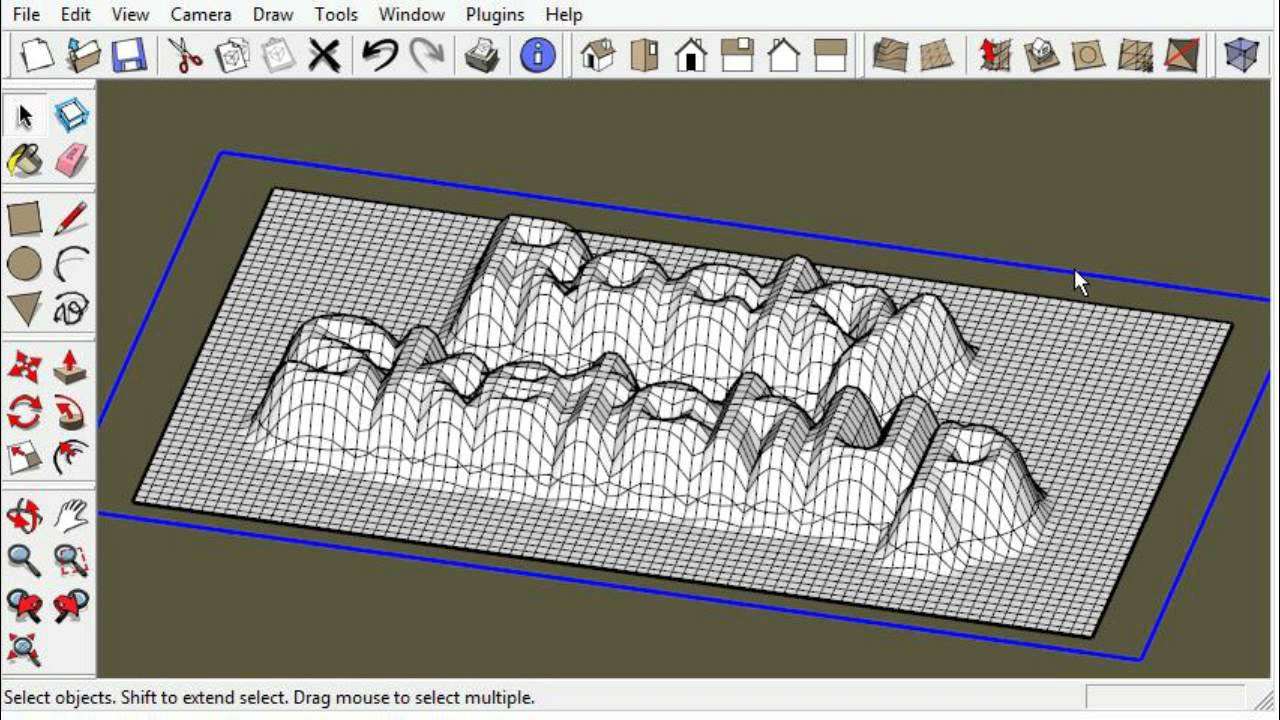Image resolution: width=1280 pixels, height=720 pixels.
Task: Click the Redo arrow icon
Action: coord(427,55)
